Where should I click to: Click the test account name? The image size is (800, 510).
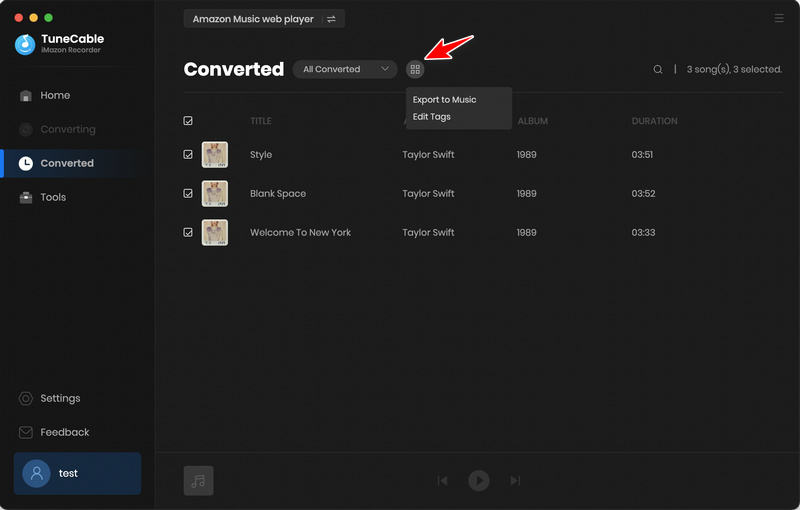[x=68, y=473]
